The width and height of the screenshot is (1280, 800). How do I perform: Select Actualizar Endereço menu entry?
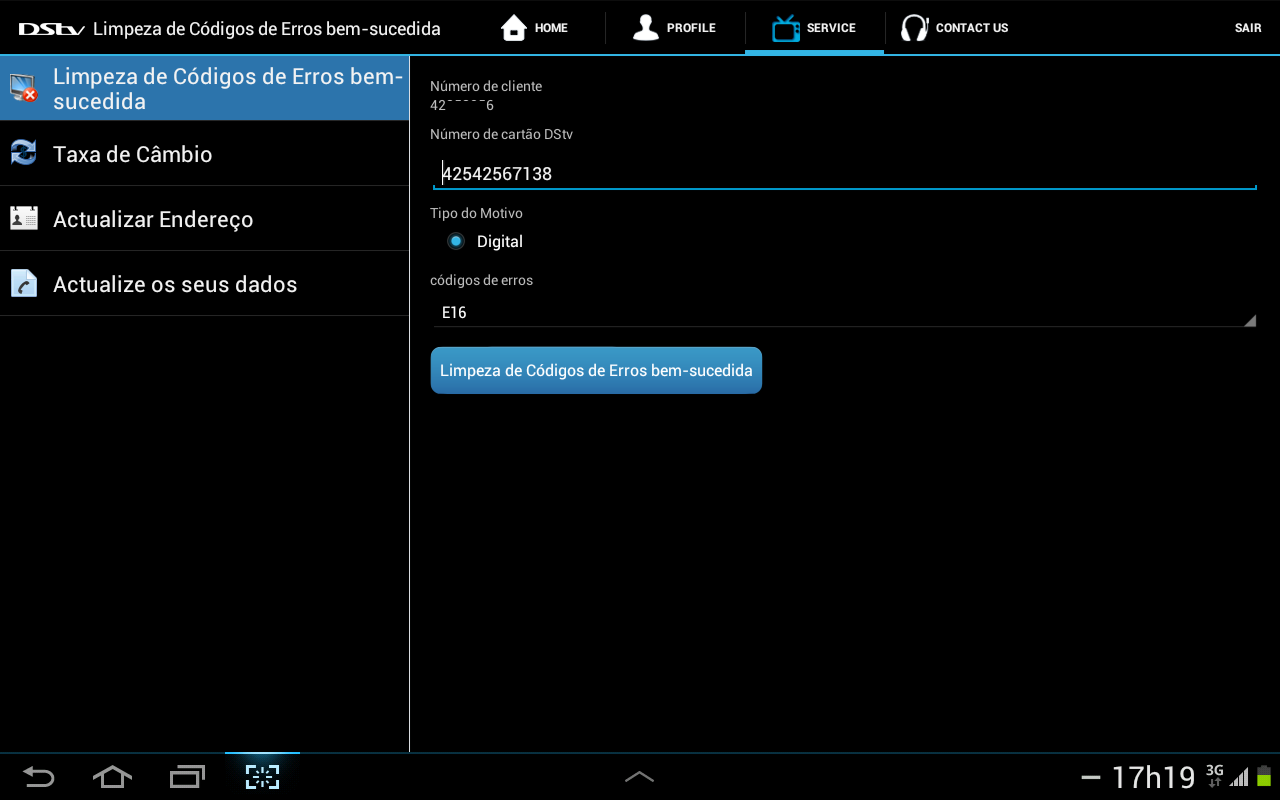[204, 219]
